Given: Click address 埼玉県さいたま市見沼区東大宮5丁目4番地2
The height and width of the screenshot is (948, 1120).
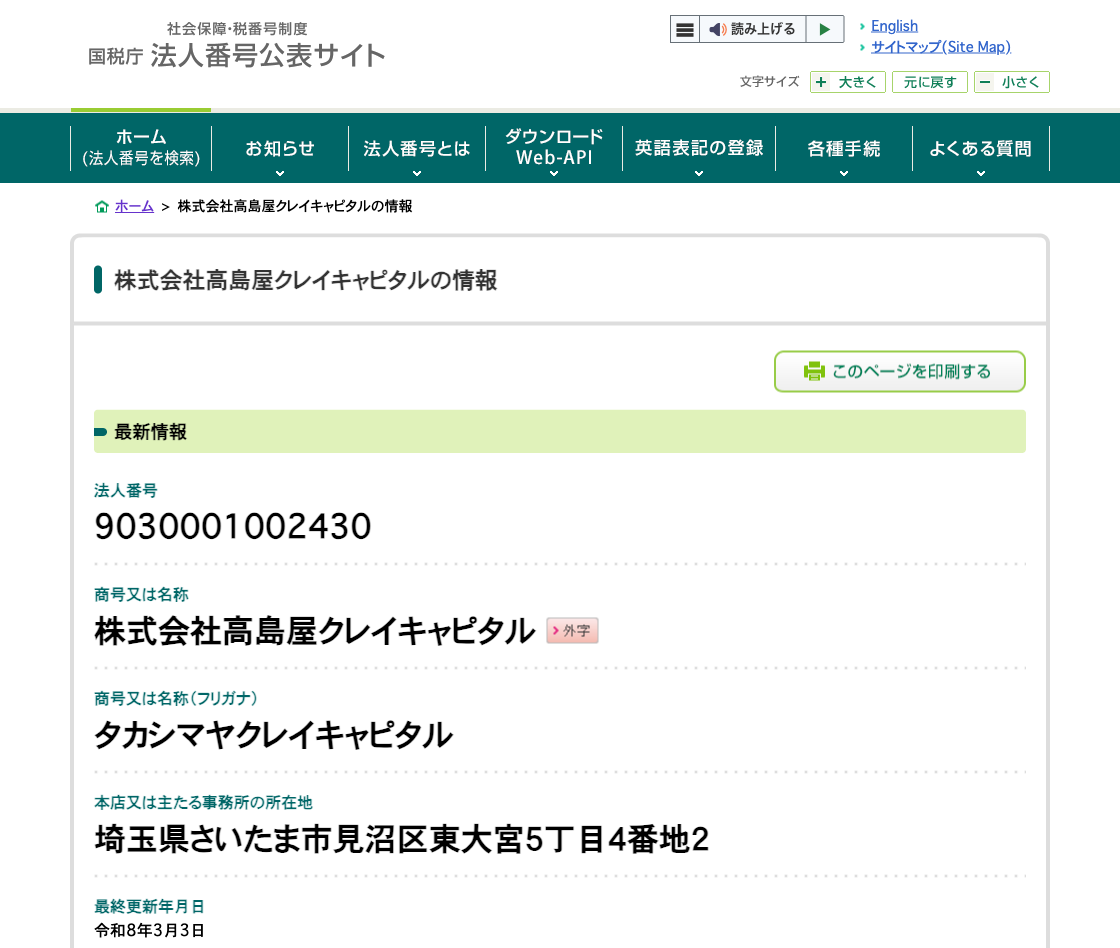Looking at the screenshot, I should pyautogui.click(x=401, y=839).
